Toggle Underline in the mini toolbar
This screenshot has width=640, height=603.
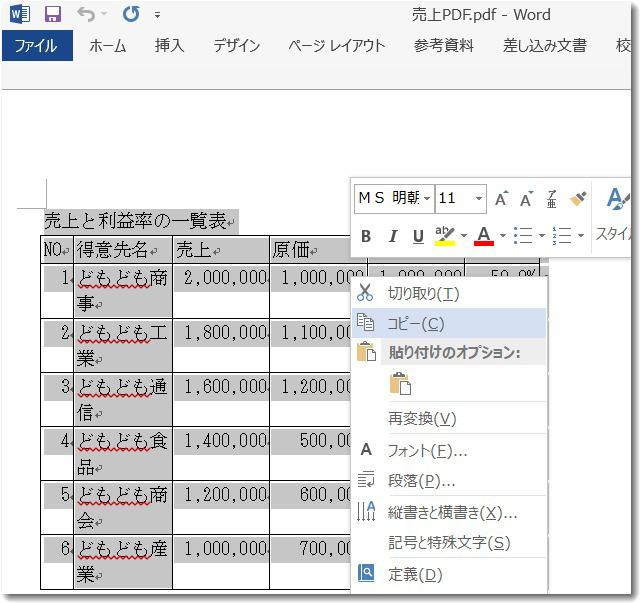[418, 236]
